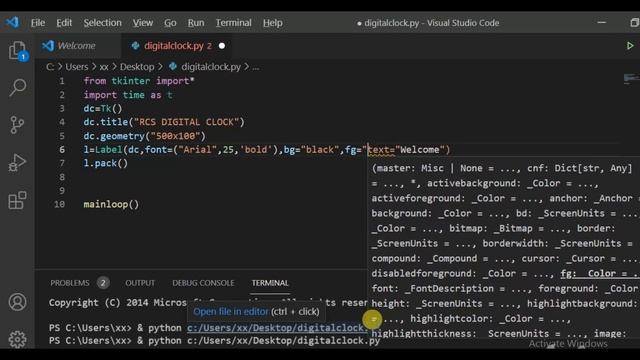The image size is (640, 360).
Task: Restore down the VS Code window
Action: point(634,23)
